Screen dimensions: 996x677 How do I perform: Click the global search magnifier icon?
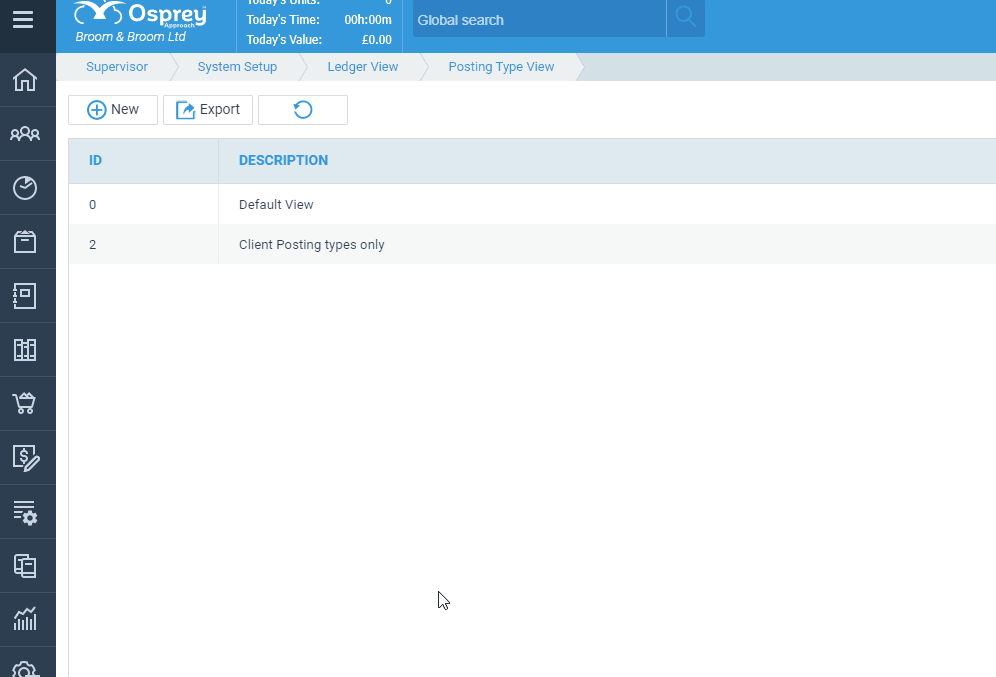pos(685,18)
